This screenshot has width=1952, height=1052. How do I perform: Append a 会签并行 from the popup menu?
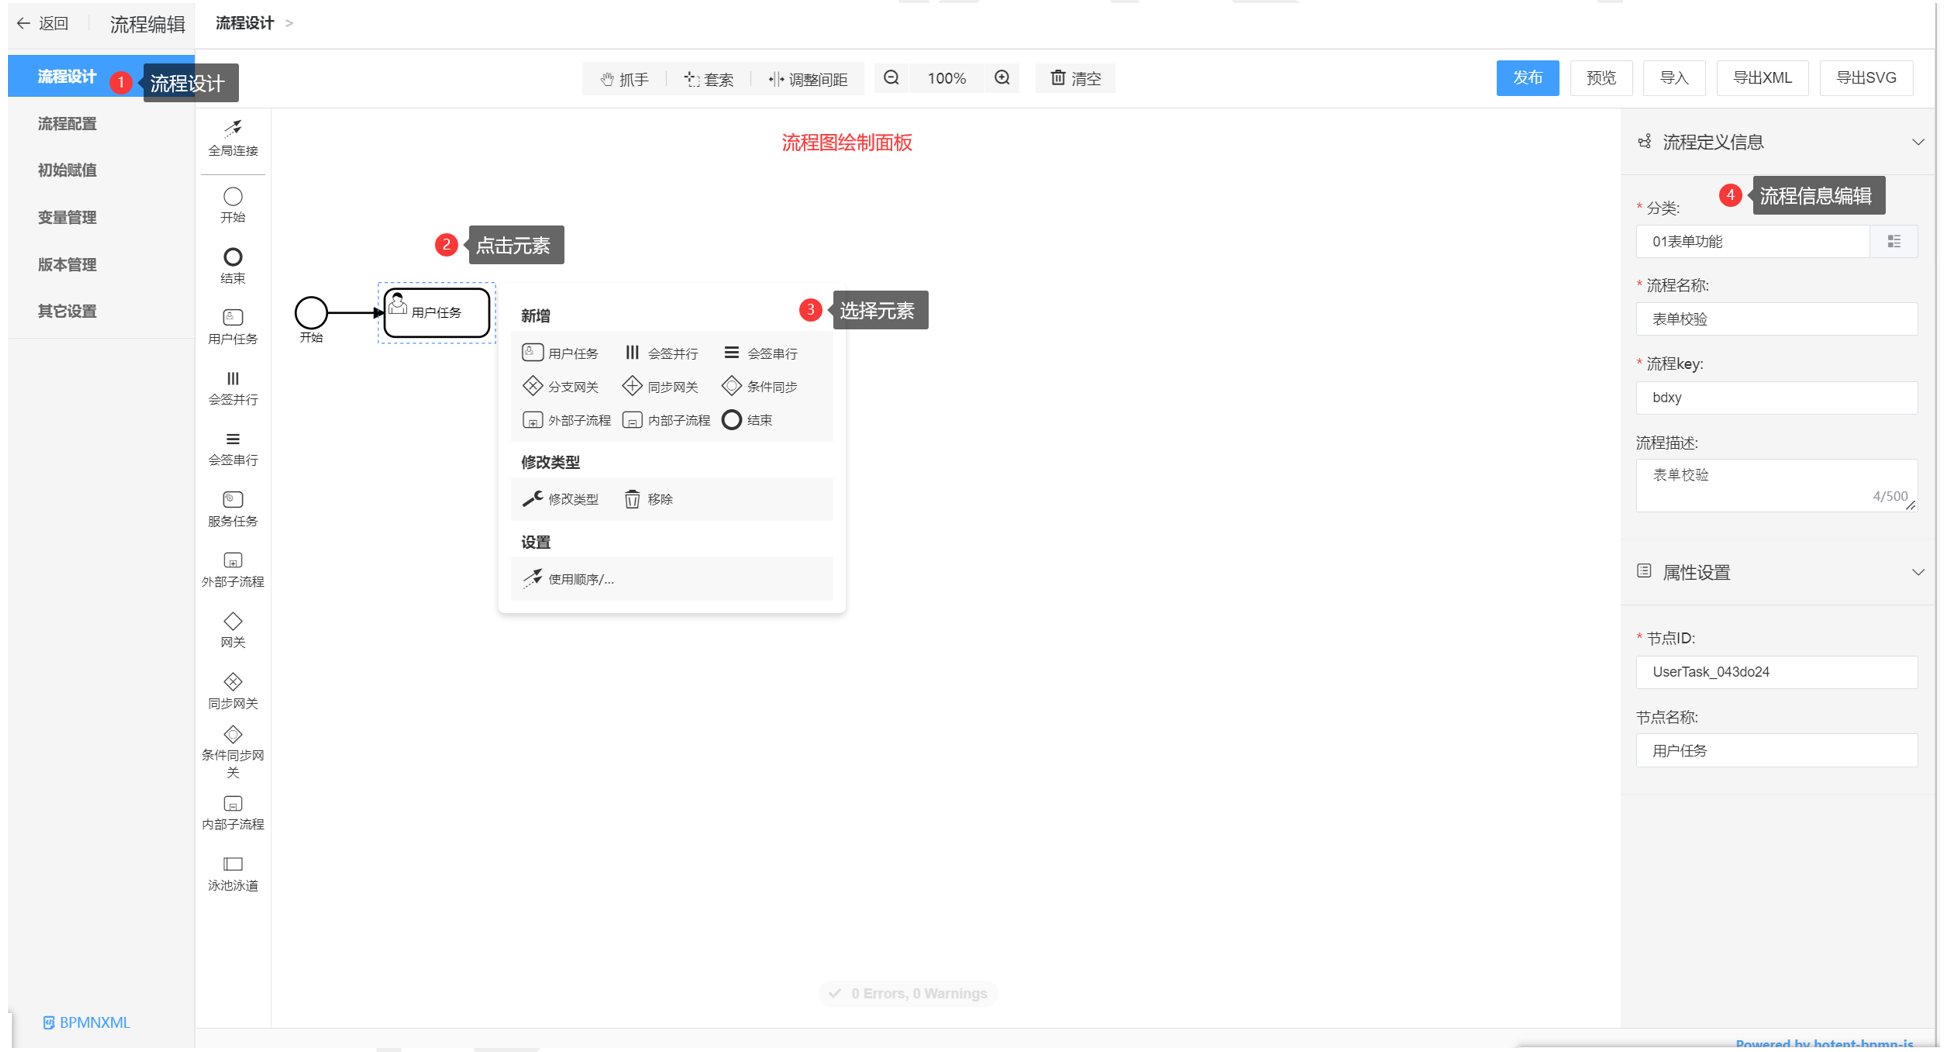pos(660,353)
